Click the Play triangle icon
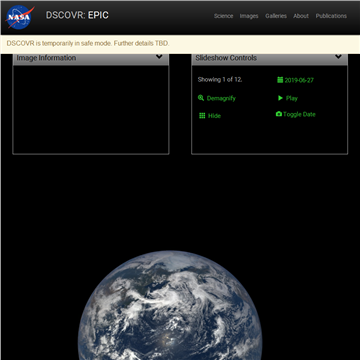Screen dimensions: 360x360 click(x=280, y=98)
